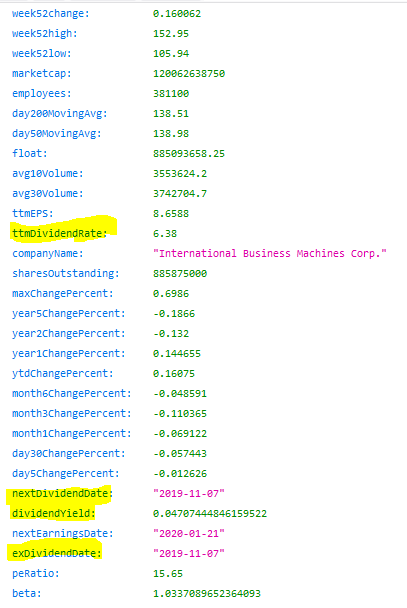Click the value 138.51

171,114
